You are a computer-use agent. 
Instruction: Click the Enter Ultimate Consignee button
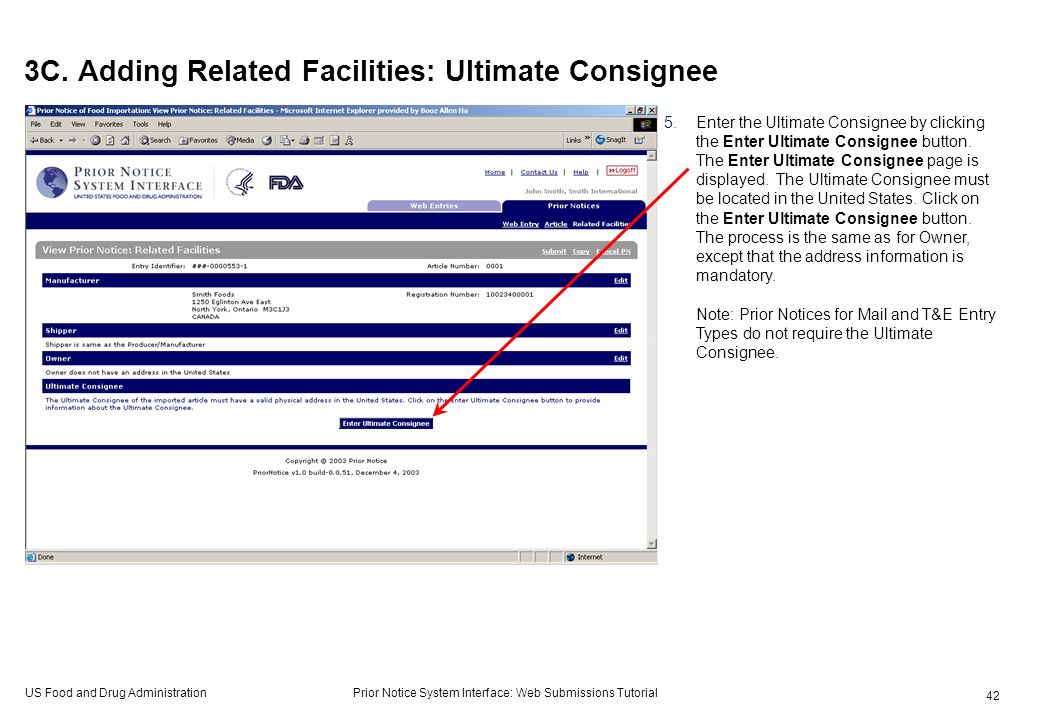[x=386, y=423]
